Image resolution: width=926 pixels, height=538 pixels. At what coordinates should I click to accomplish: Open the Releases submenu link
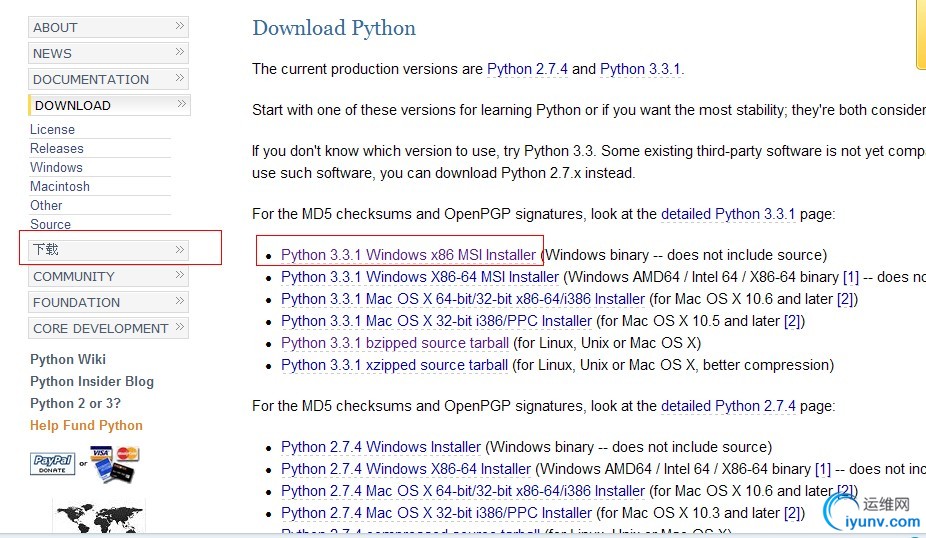pos(57,148)
